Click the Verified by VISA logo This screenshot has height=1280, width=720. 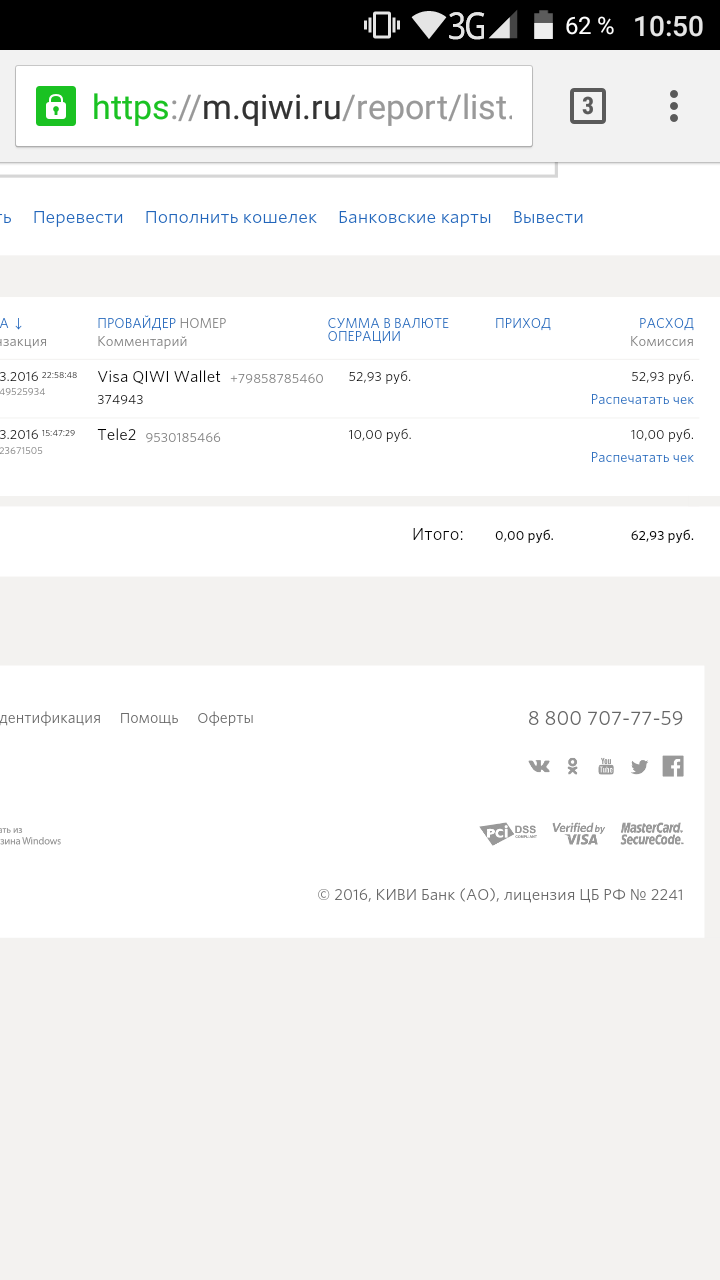coord(579,833)
